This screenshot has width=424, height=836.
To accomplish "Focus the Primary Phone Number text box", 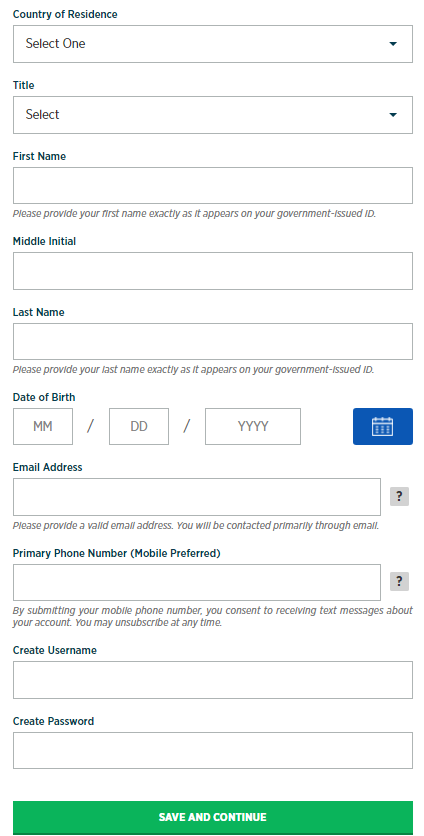I will pos(197,582).
